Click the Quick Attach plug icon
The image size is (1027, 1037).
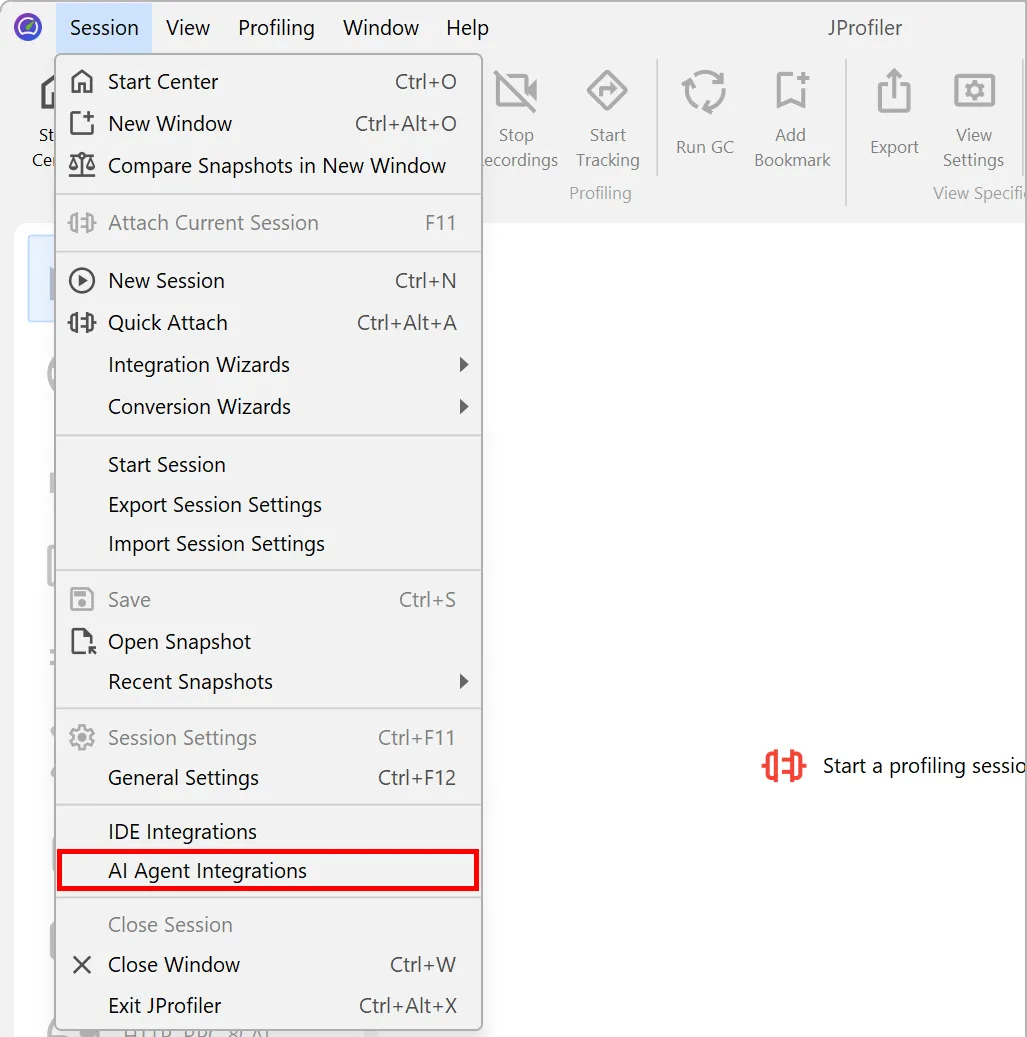82,323
